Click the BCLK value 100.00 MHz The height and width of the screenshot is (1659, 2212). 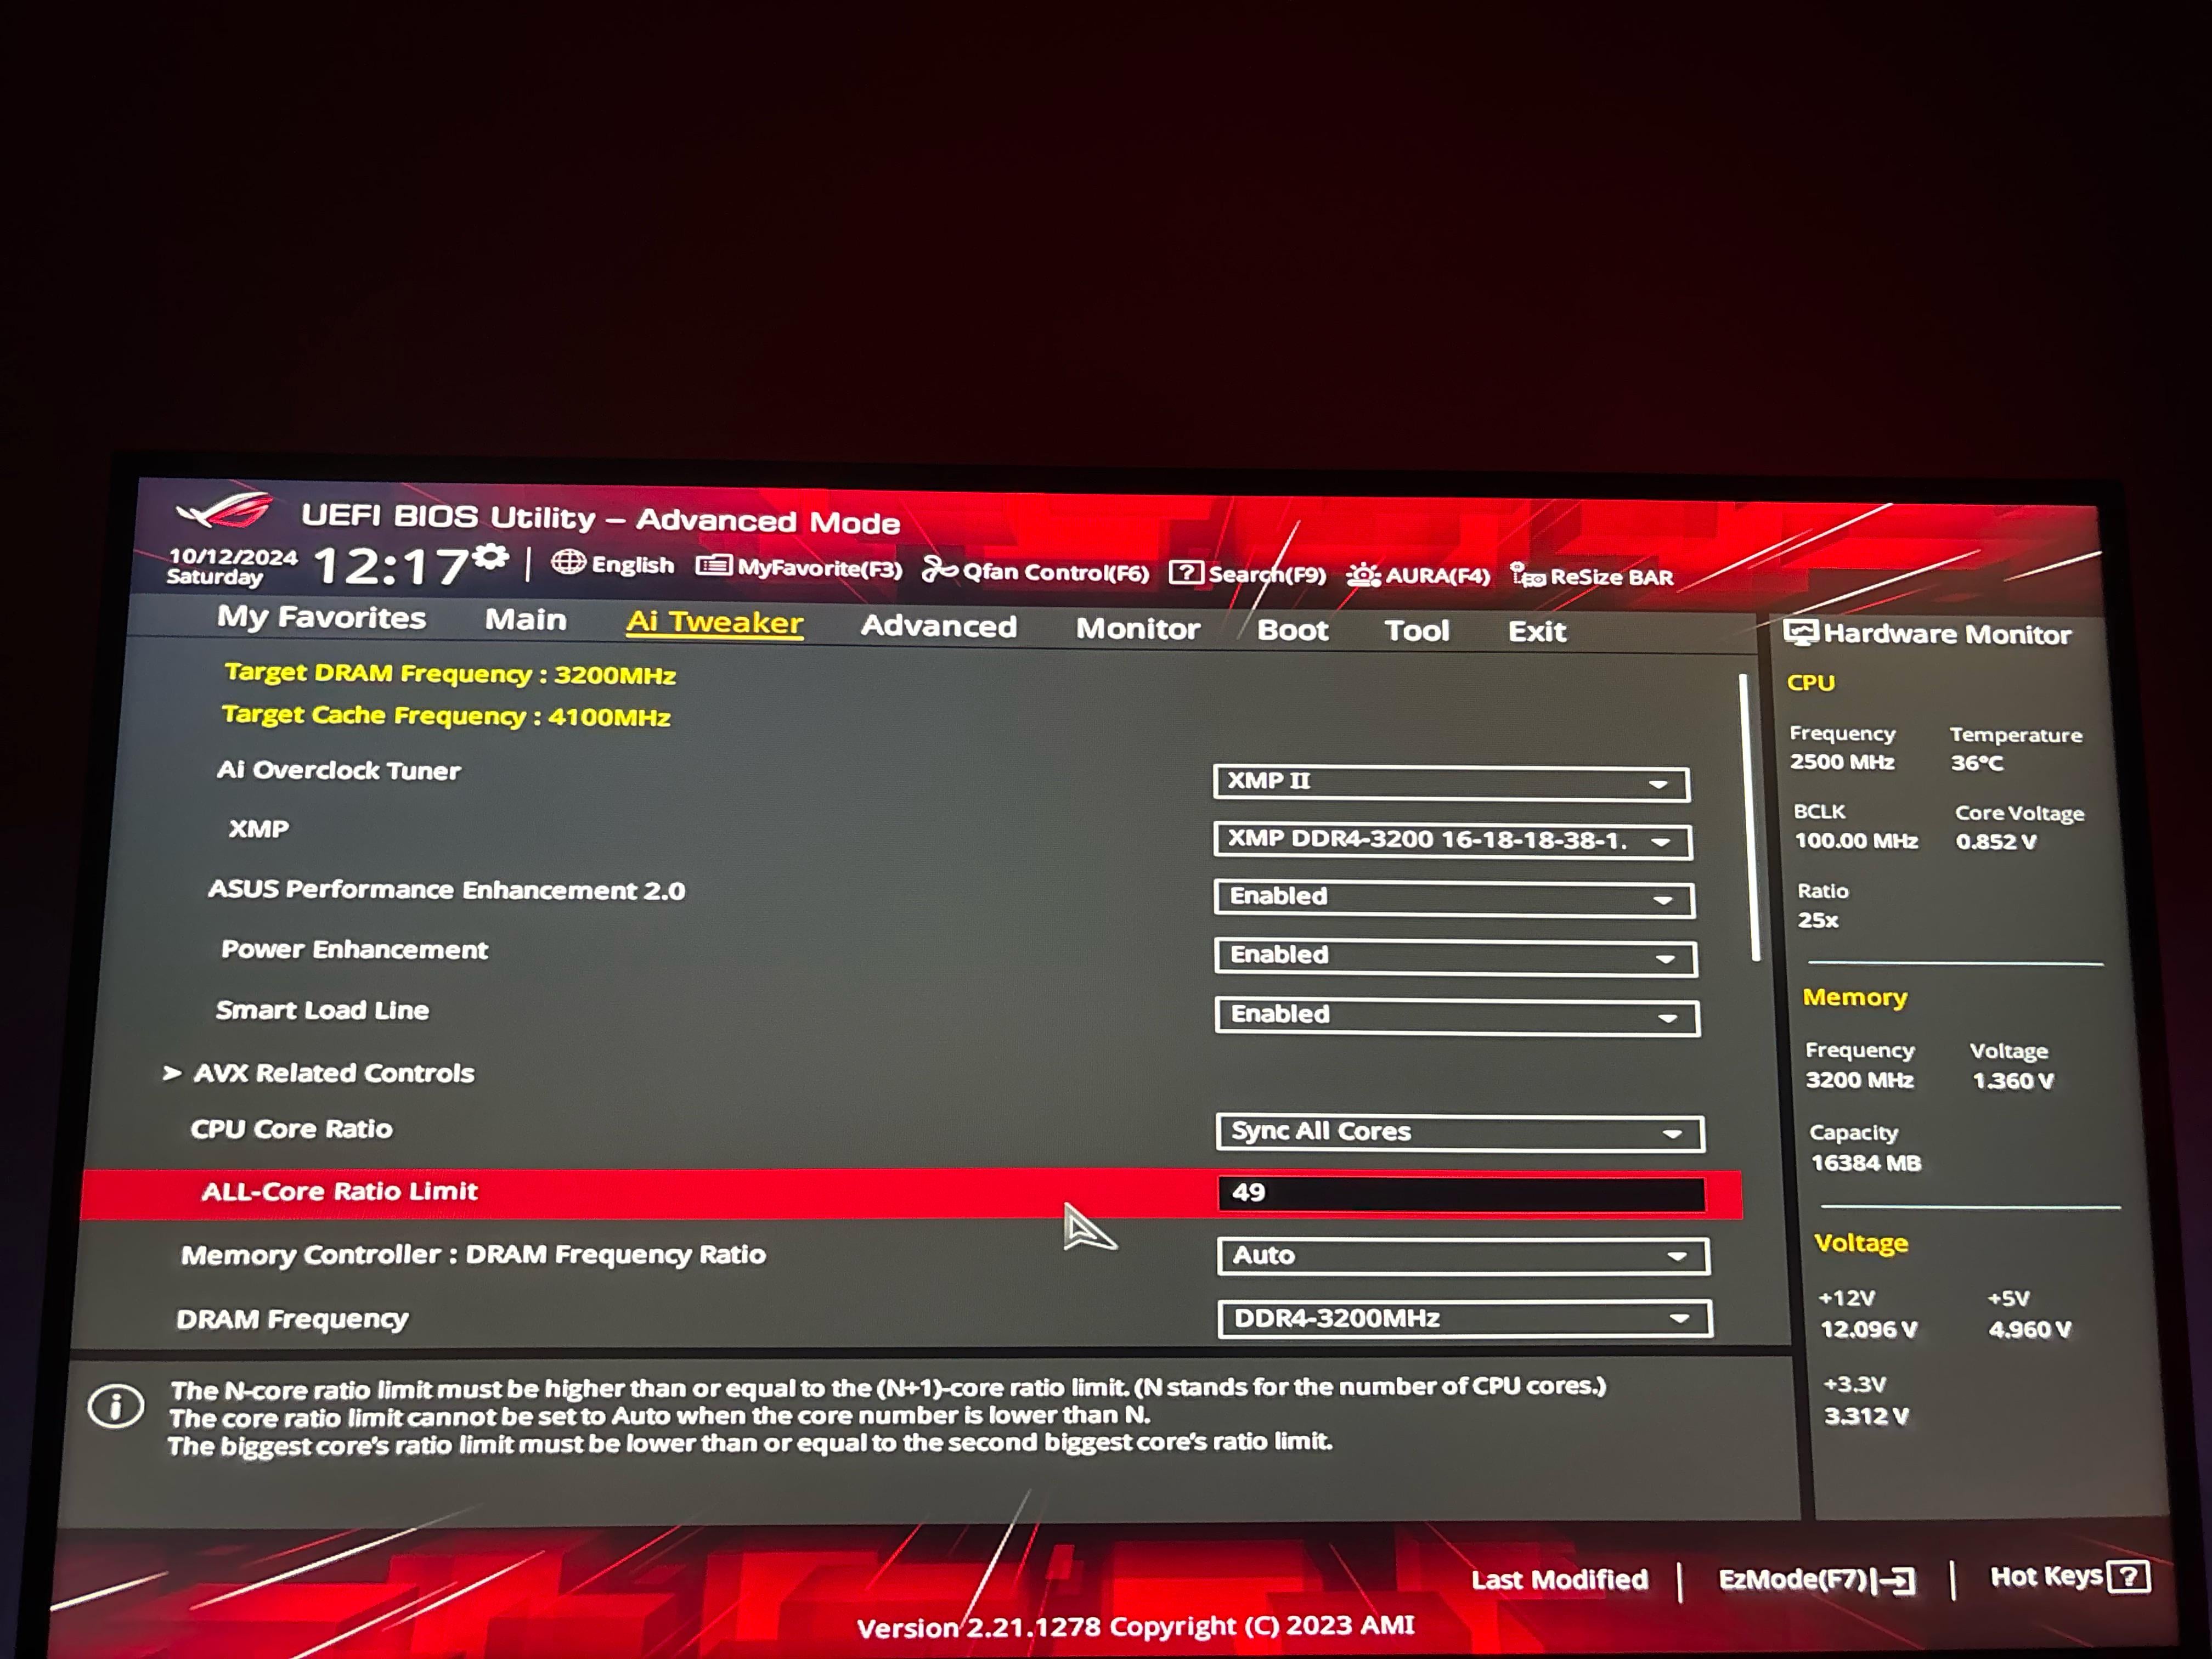[1856, 841]
